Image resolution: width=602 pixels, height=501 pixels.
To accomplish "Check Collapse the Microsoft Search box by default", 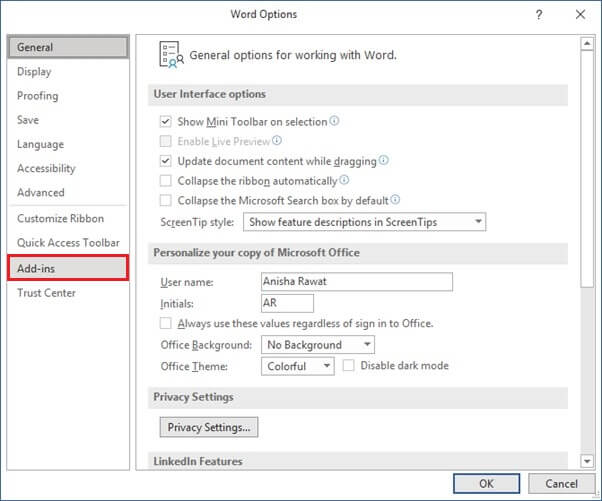I will coord(165,200).
